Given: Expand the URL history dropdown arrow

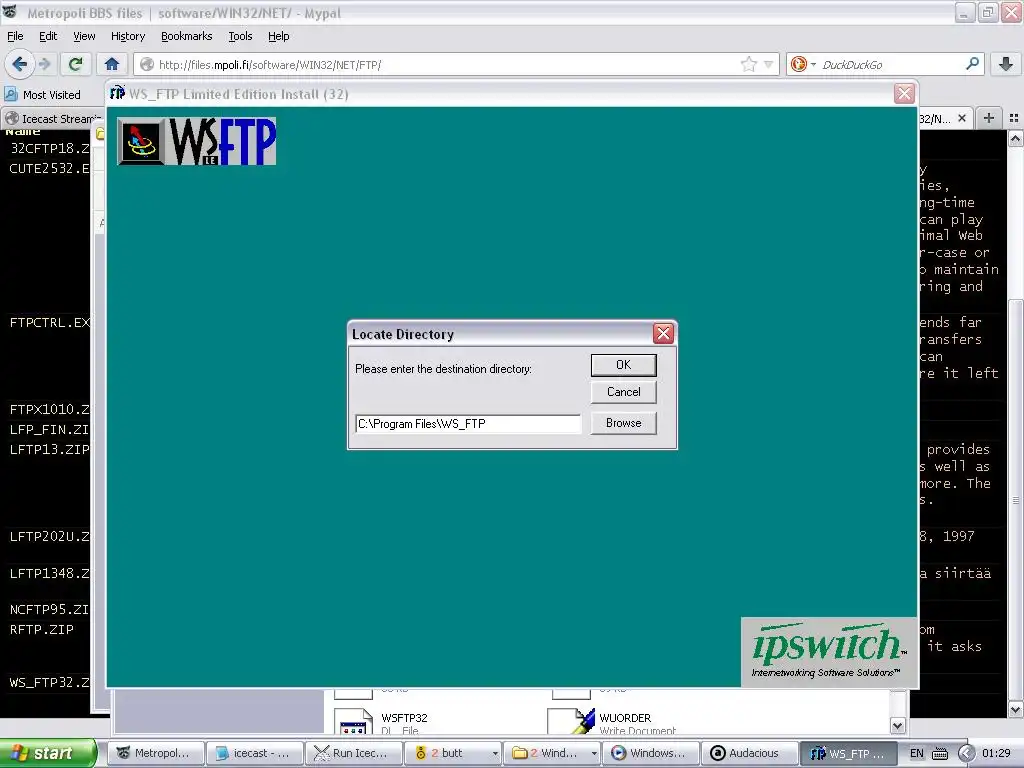Looking at the screenshot, I should pos(768,64).
